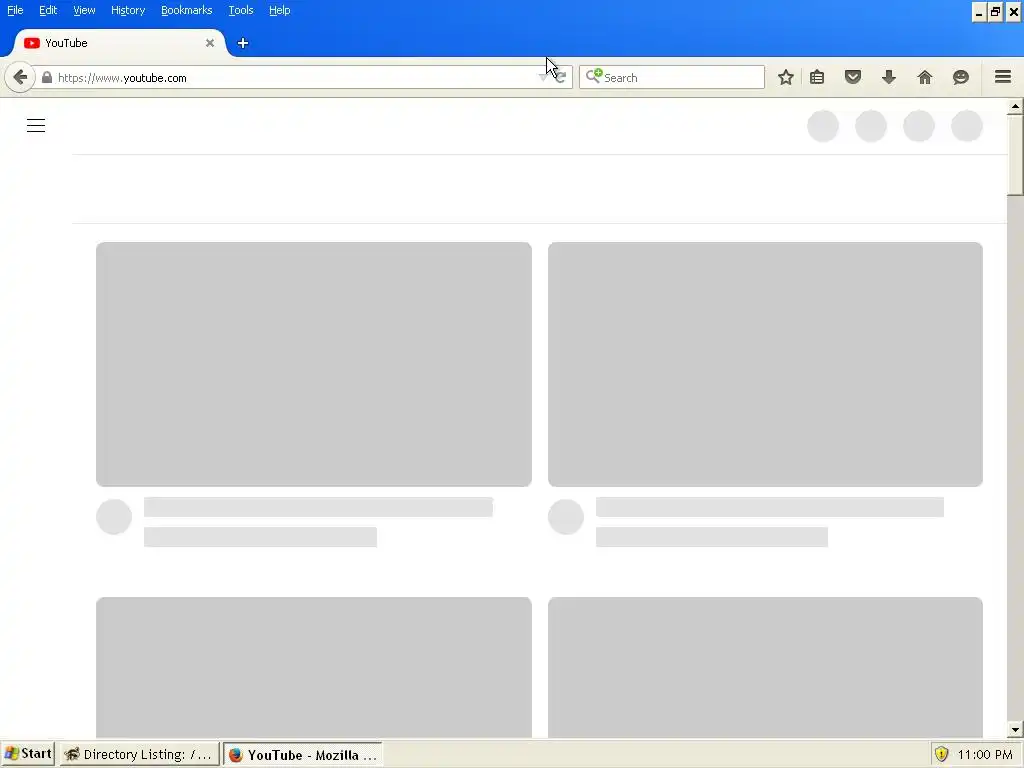
Task: Restore down the Firefox window
Action: click(995, 12)
